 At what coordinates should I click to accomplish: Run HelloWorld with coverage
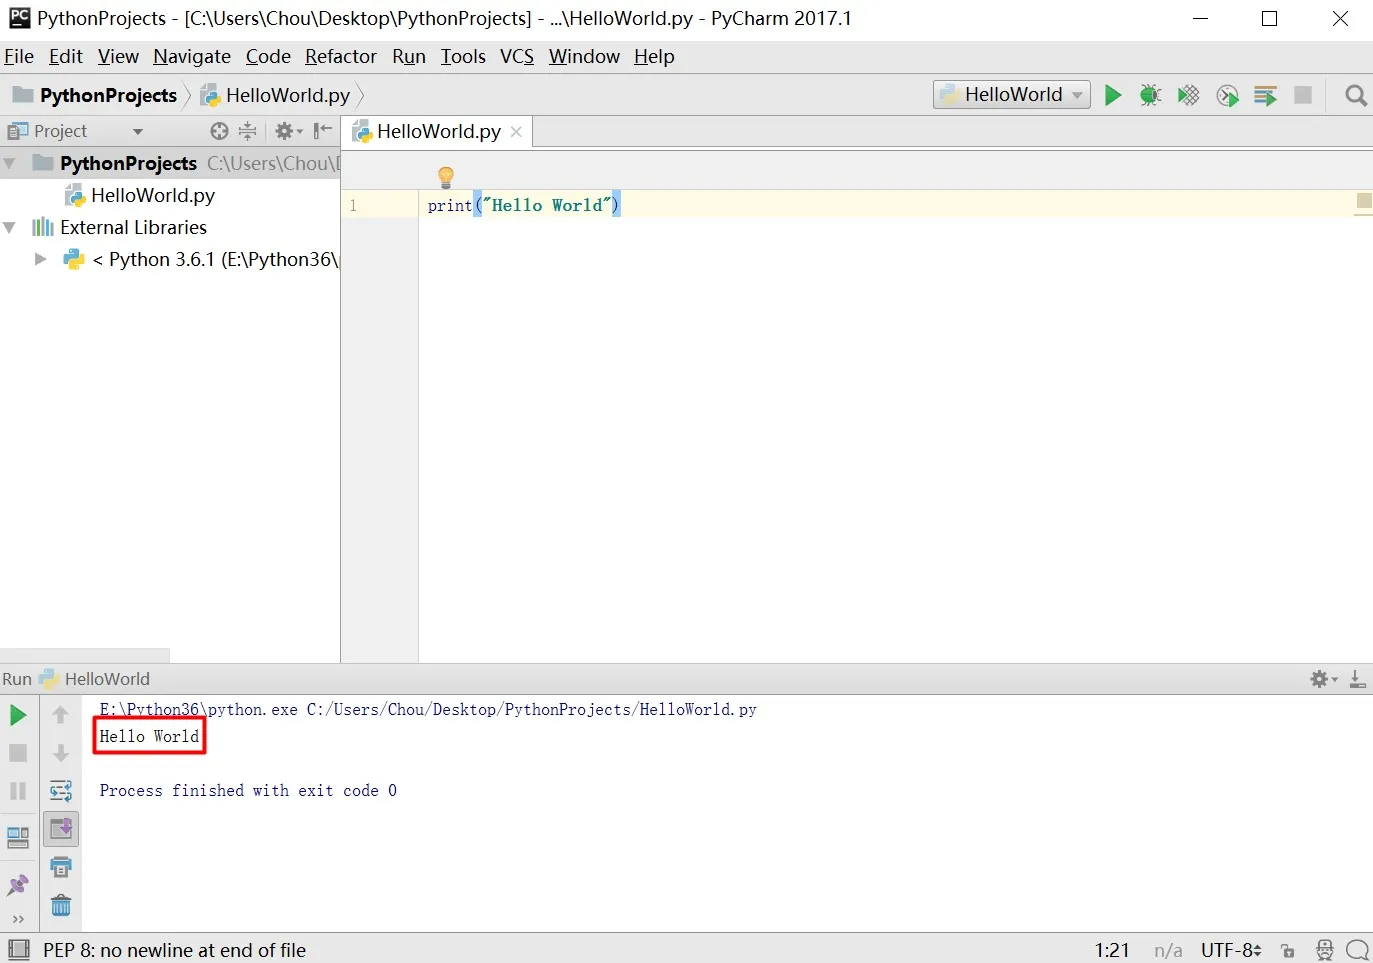coord(1188,95)
